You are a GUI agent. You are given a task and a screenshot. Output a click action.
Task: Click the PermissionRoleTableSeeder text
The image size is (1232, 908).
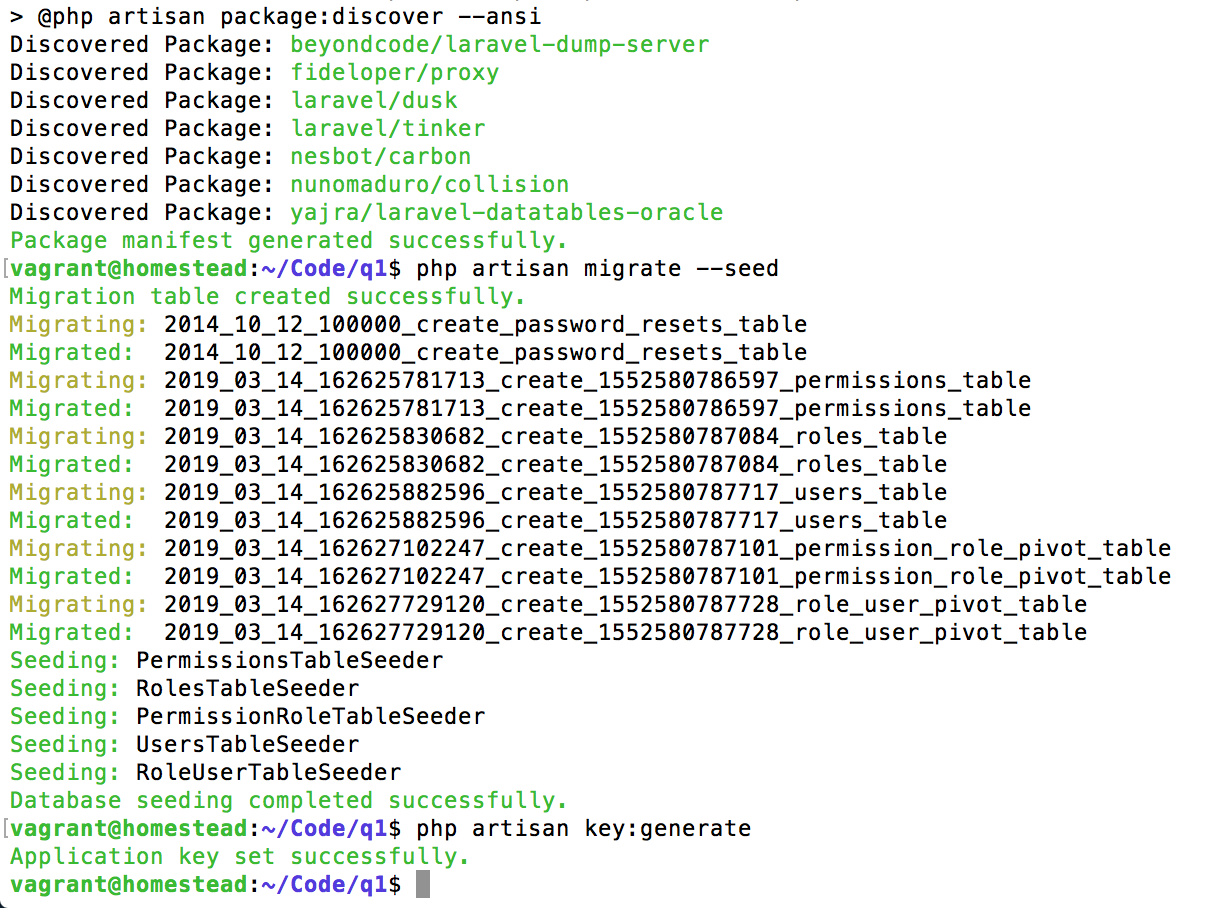[x=310, y=716]
